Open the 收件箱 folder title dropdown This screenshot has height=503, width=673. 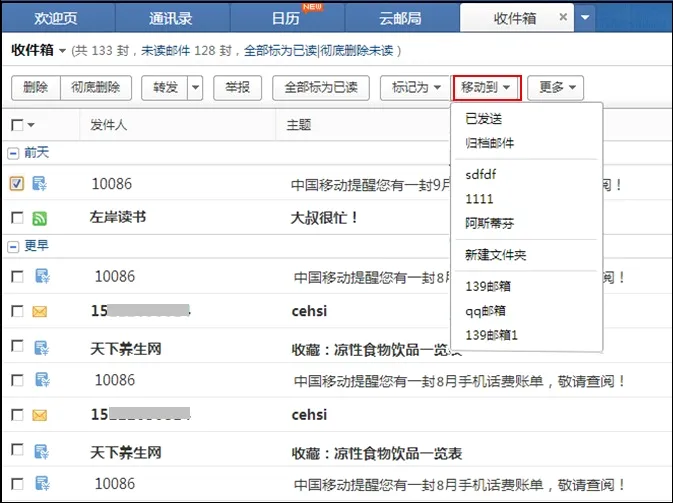(x=62, y=51)
